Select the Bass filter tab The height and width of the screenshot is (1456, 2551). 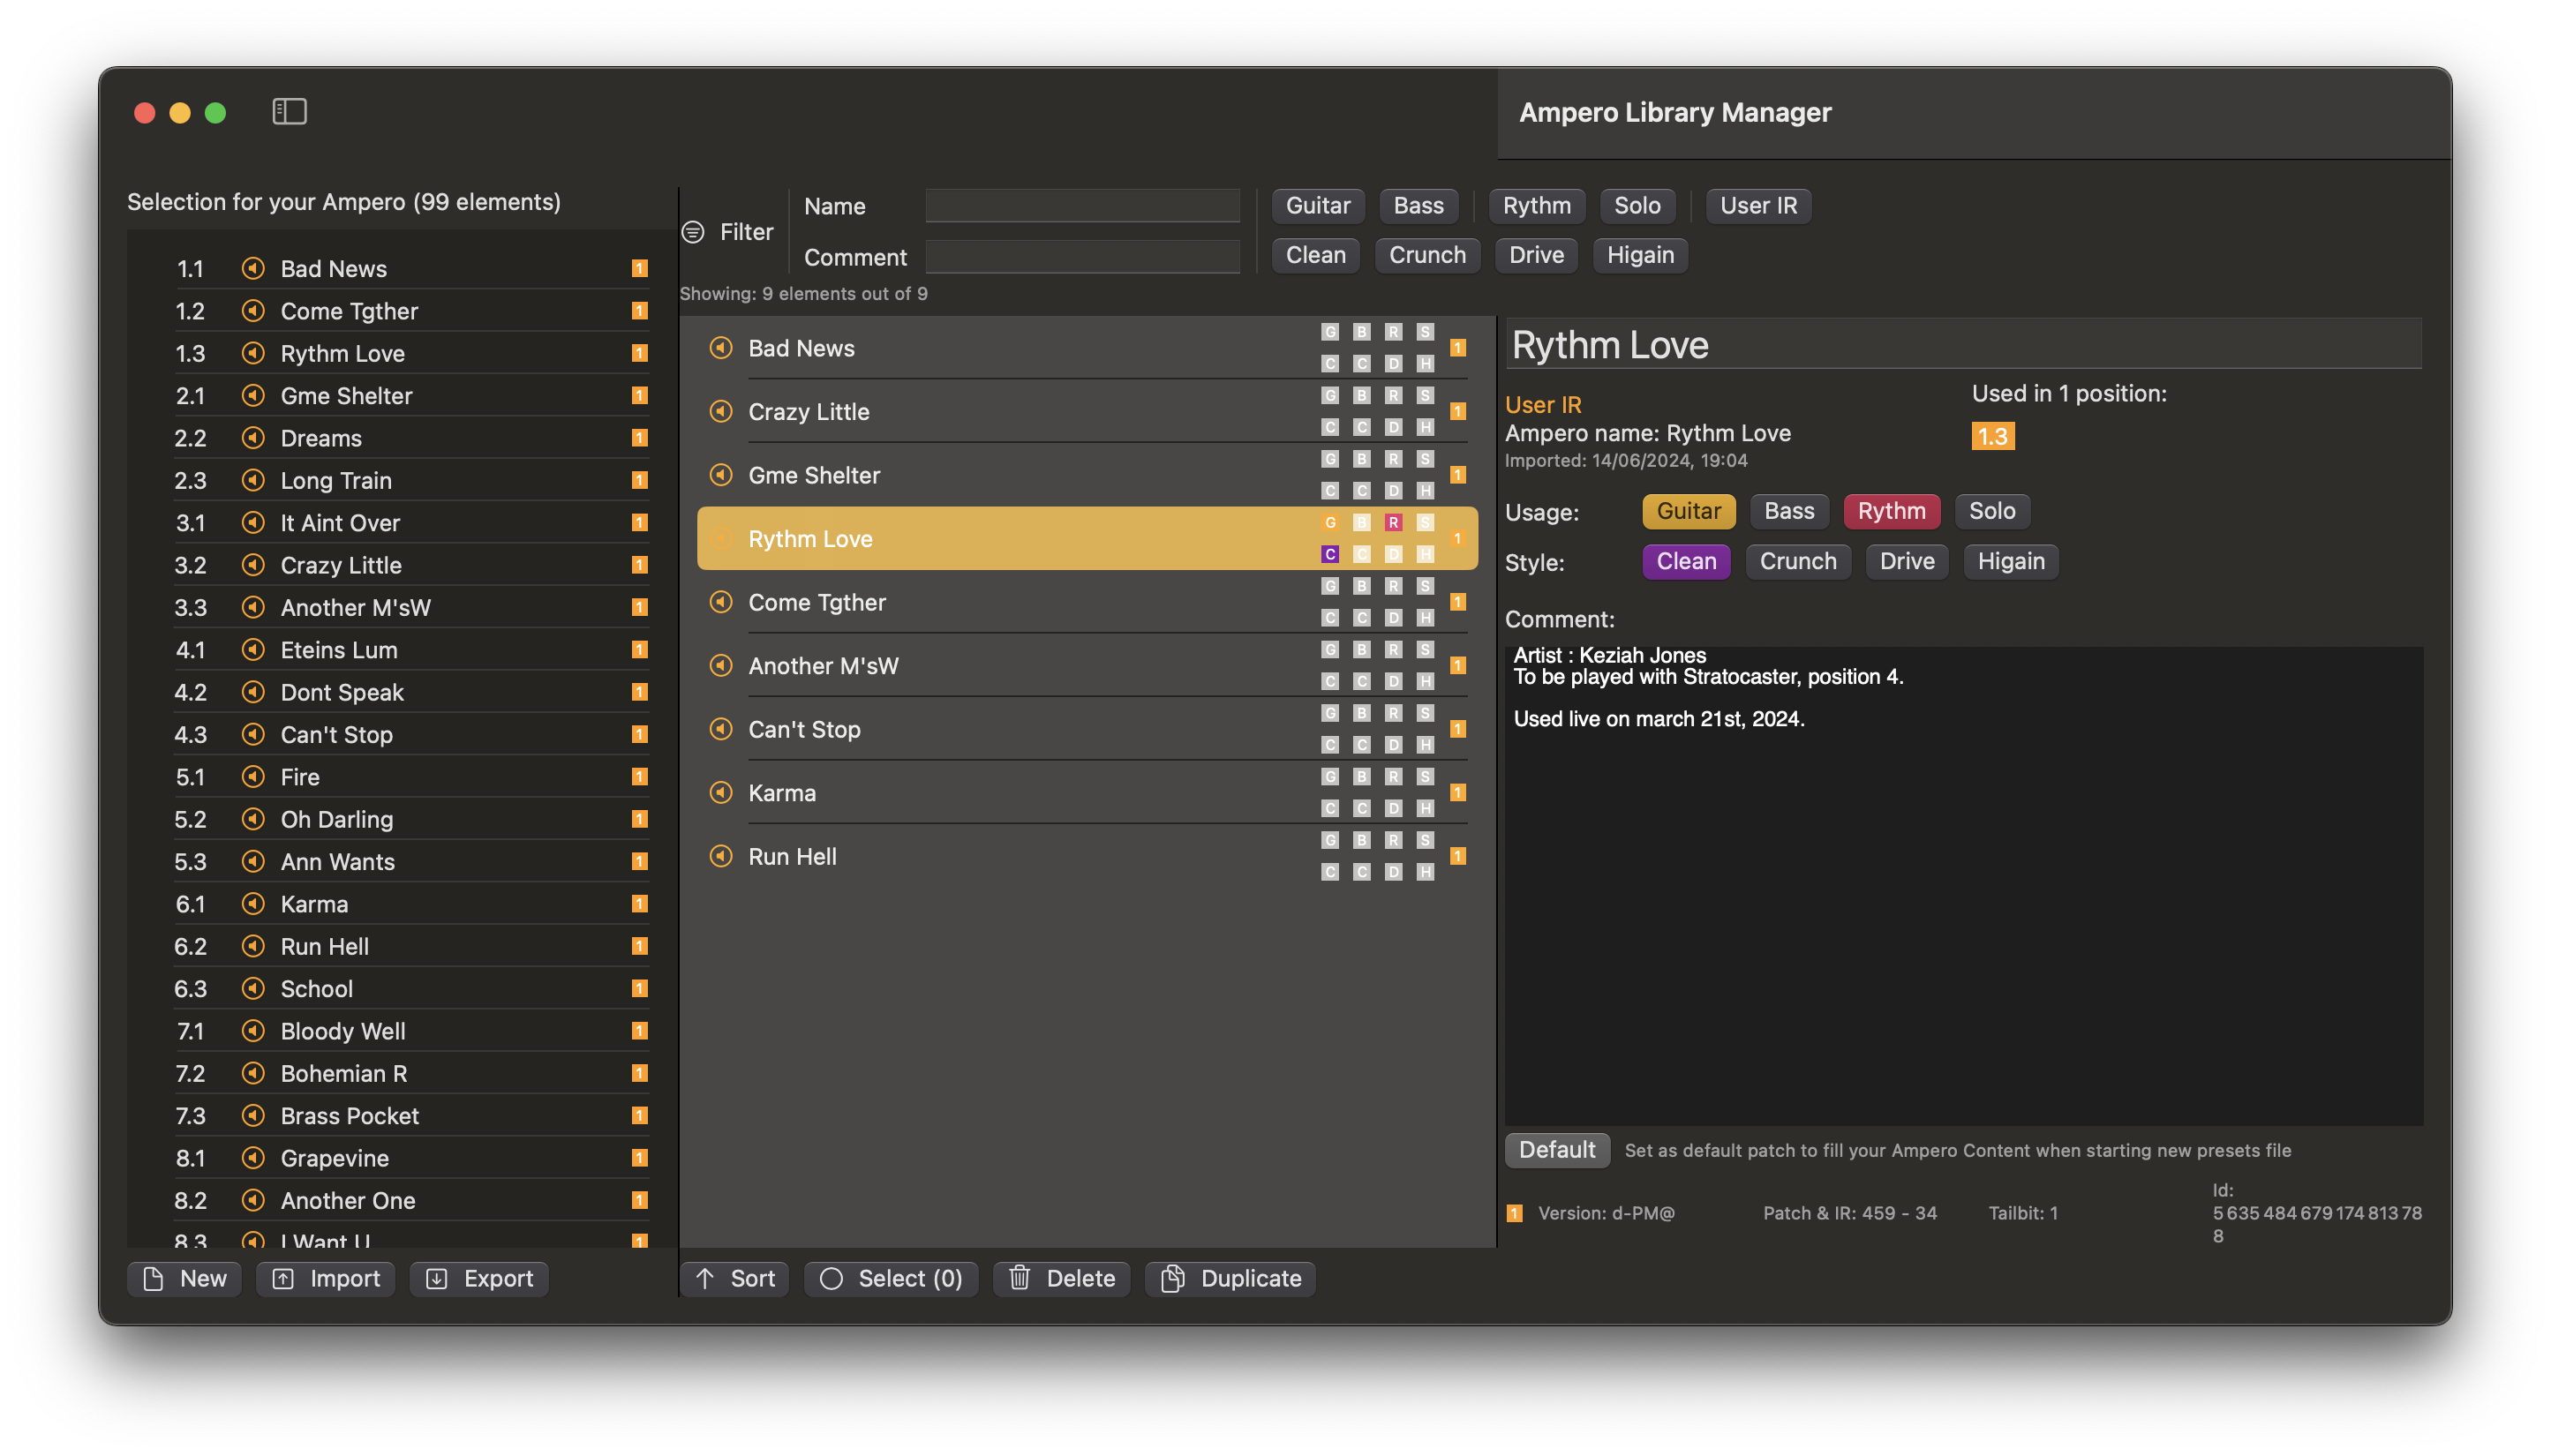(x=1419, y=205)
